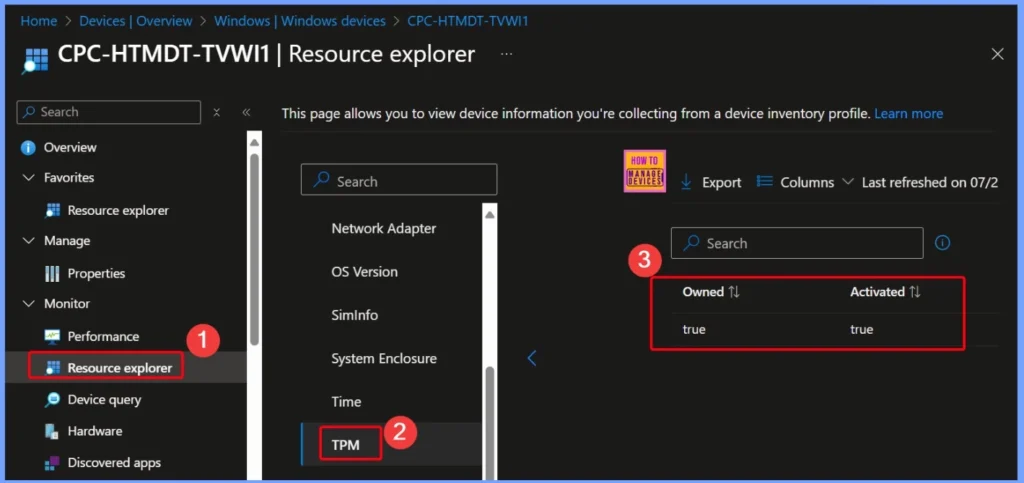Collapse the Monitor section

pos(28,304)
